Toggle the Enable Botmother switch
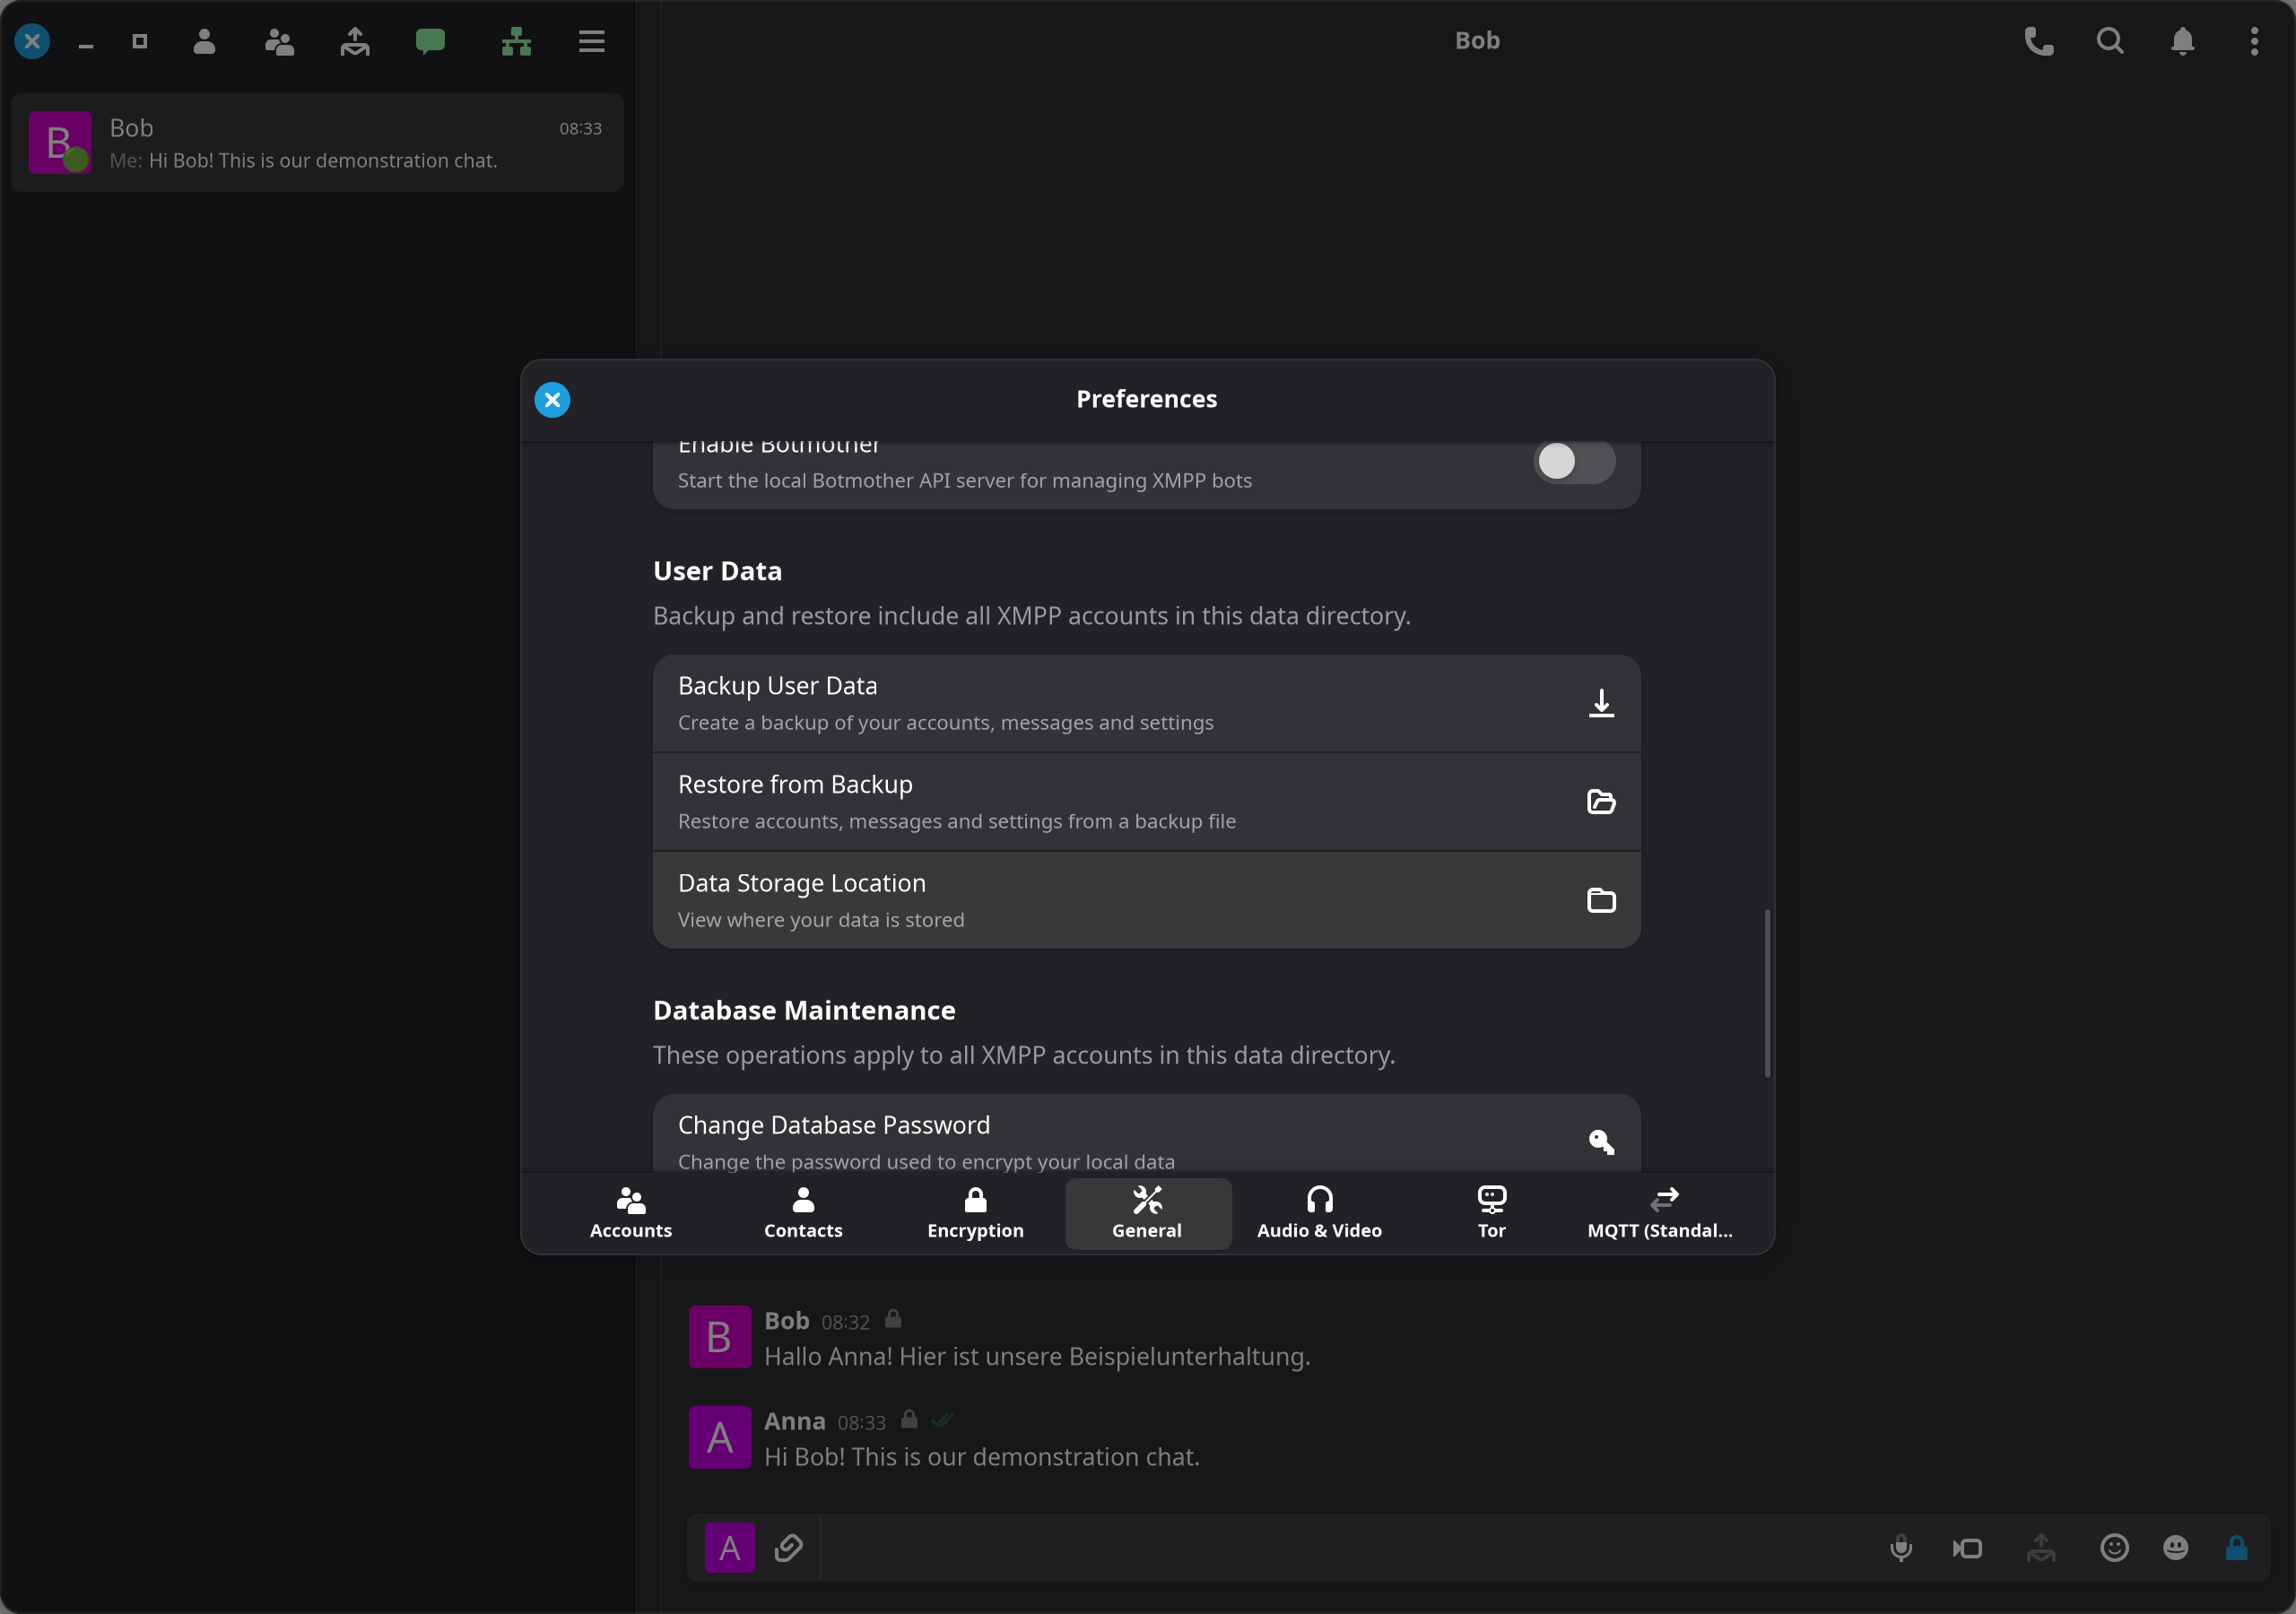 pos(1574,461)
